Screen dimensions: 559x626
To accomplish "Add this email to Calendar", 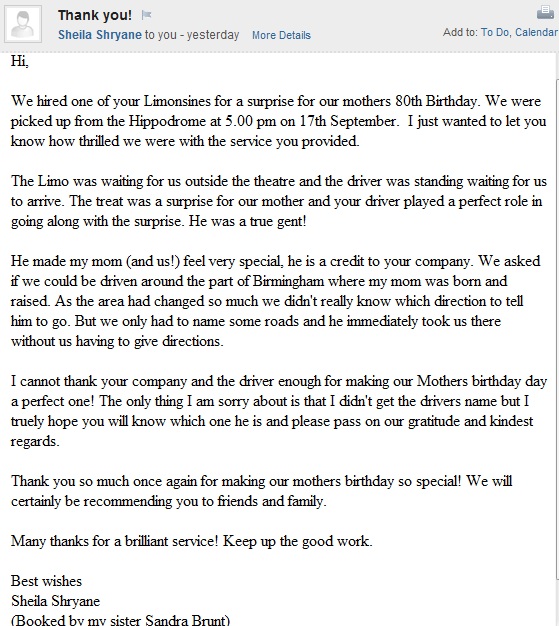I will 536,32.
